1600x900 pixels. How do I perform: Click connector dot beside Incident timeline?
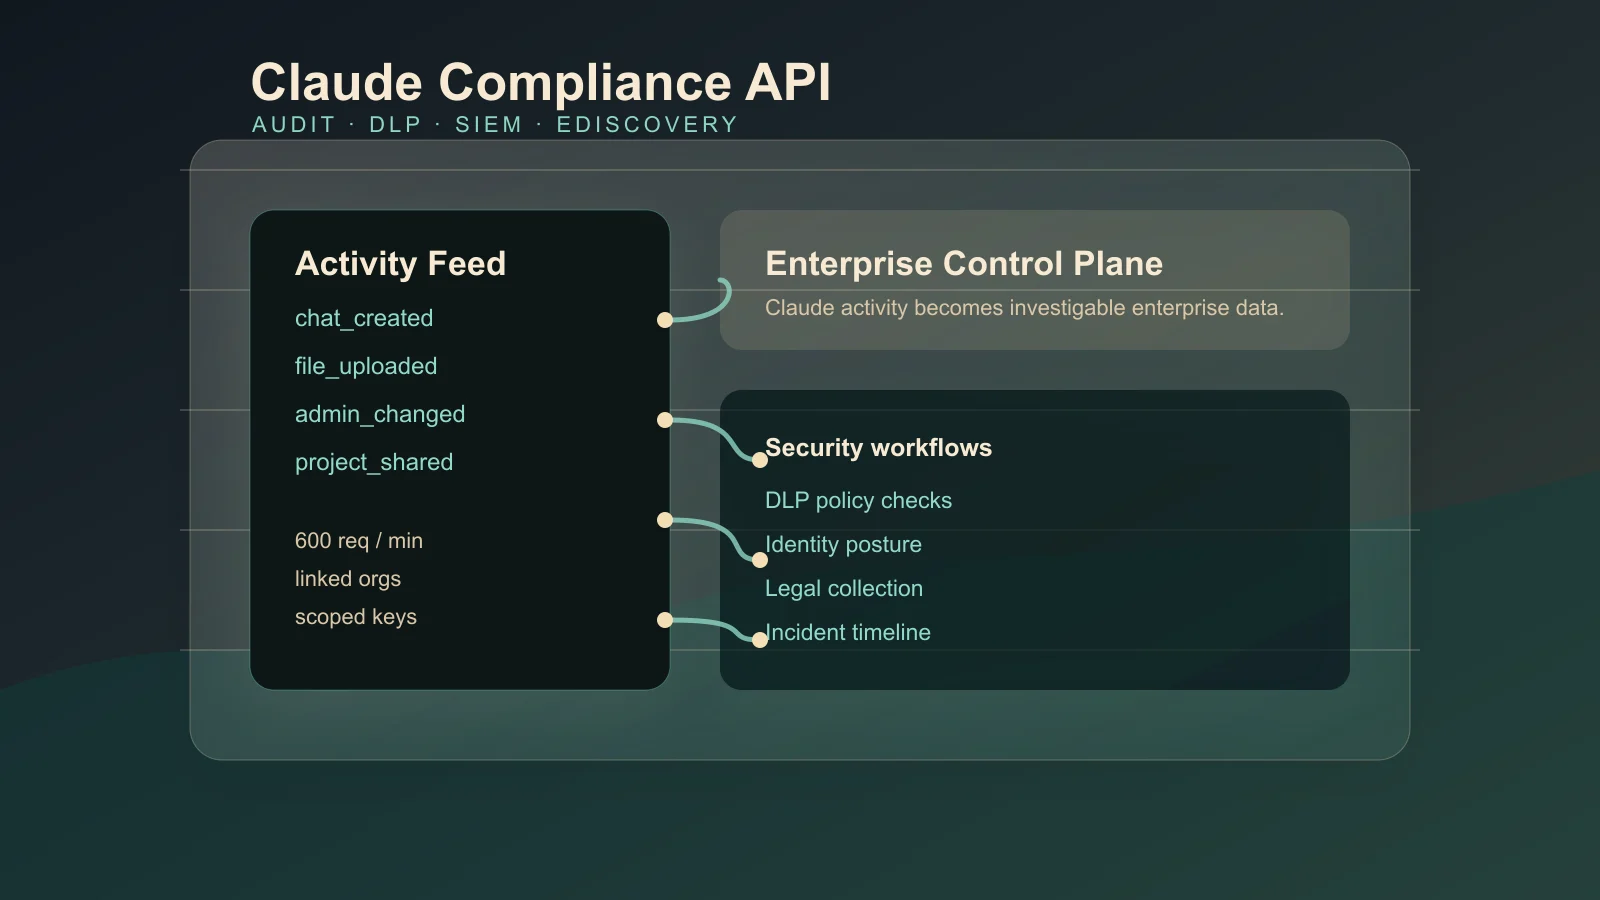coord(760,640)
